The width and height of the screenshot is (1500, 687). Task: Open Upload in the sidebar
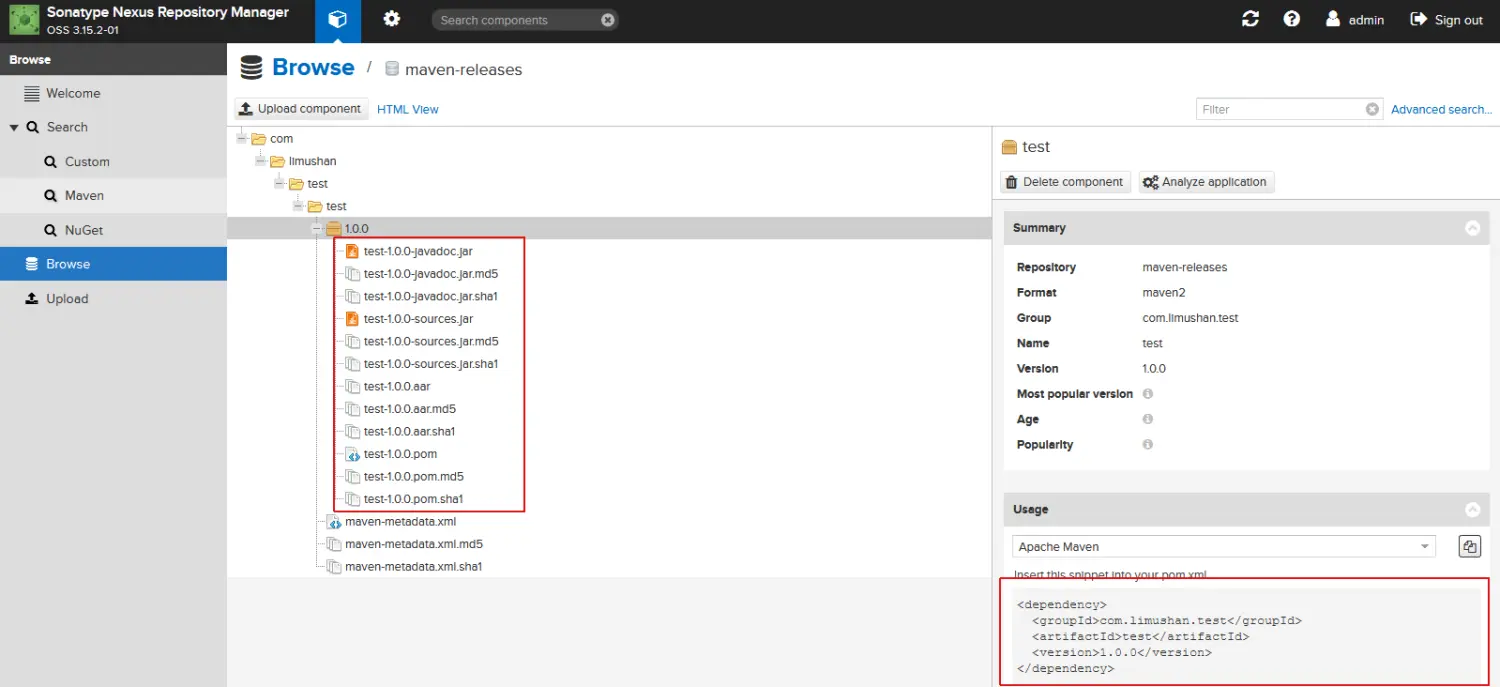pyautogui.click(x=113, y=298)
